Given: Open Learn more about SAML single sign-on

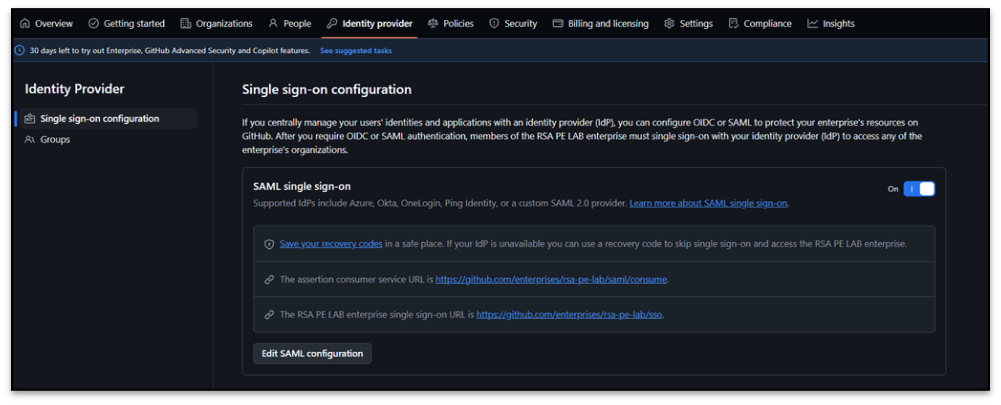Looking at the screenshot, I should [708, 203].
